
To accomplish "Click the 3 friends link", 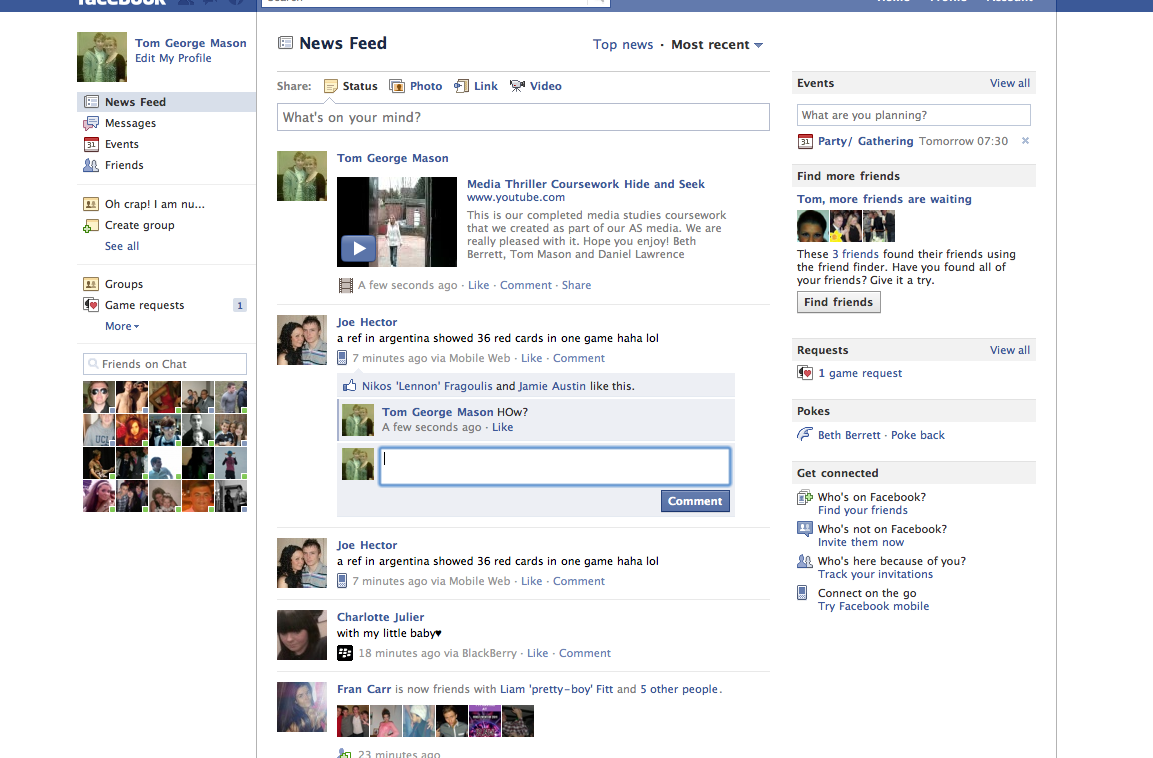I will (855, 254).
